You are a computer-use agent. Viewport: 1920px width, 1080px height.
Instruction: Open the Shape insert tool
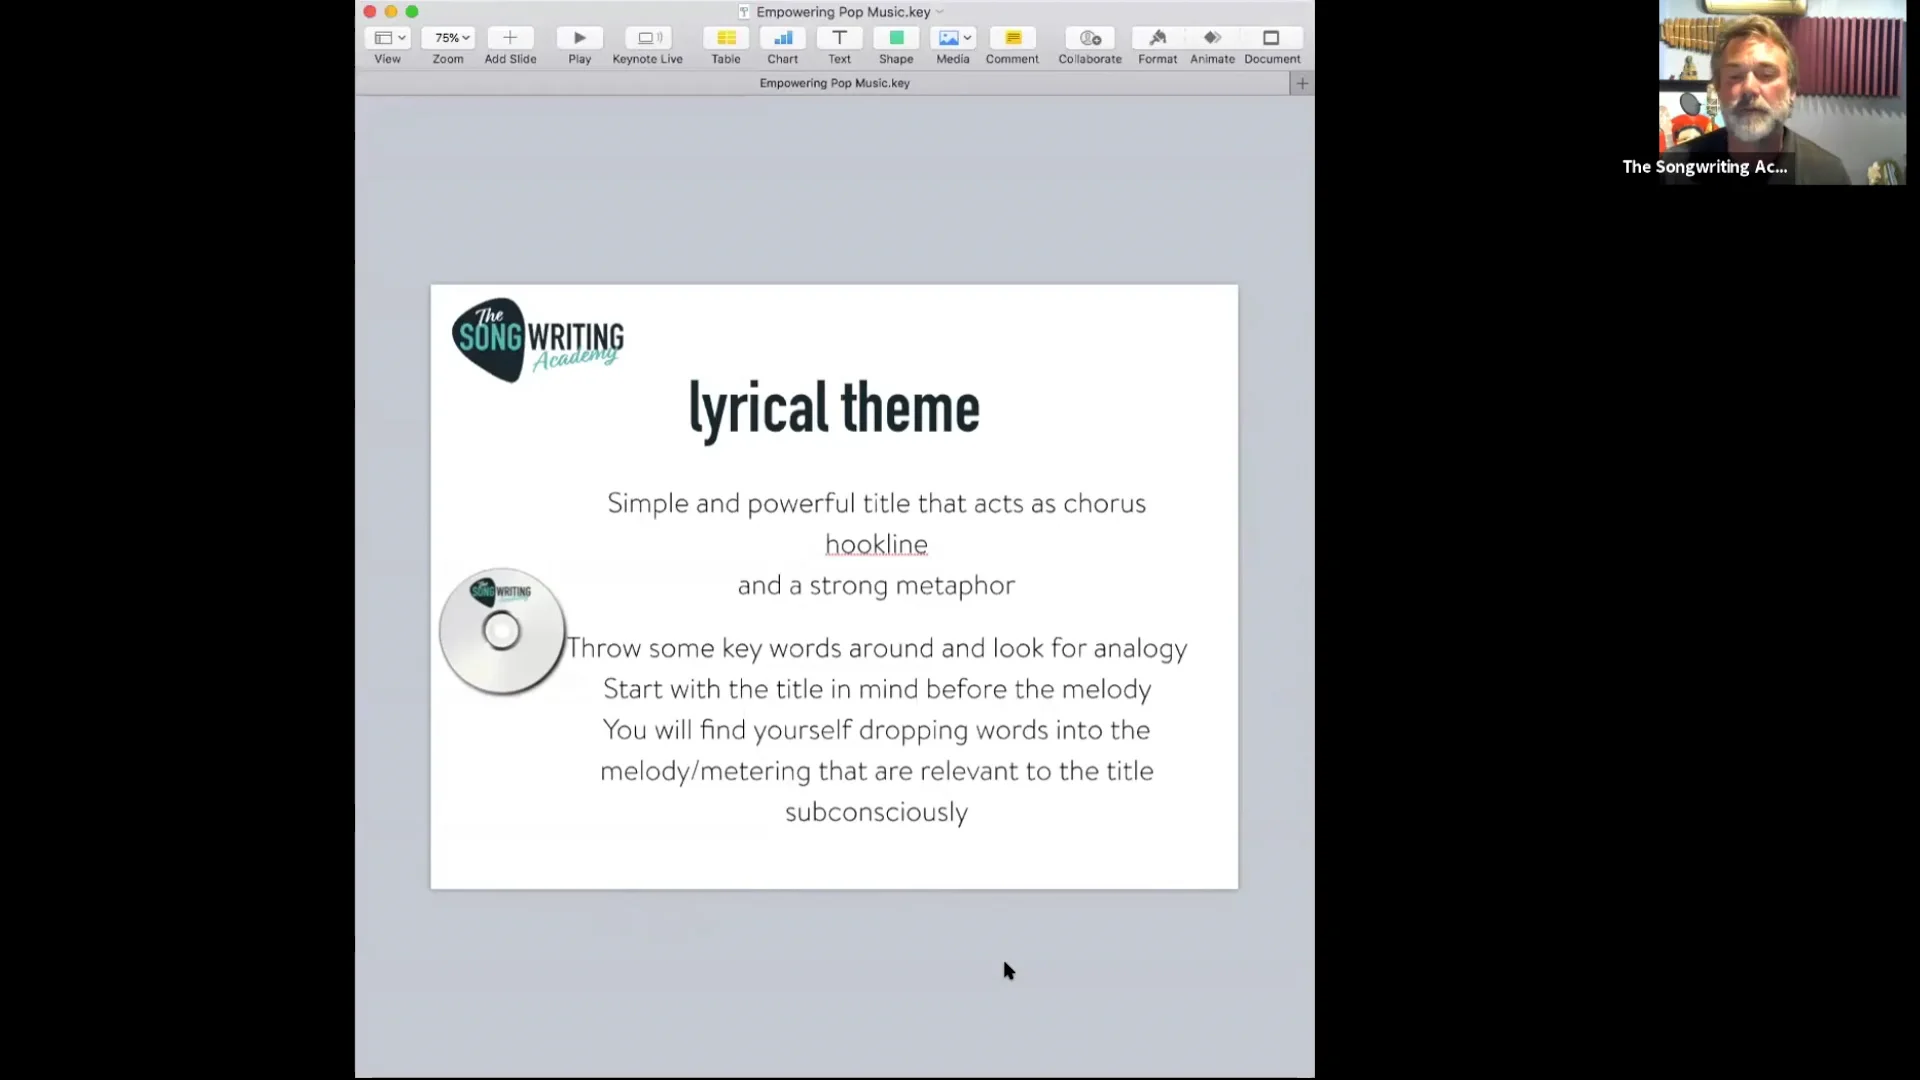[896, 38]
